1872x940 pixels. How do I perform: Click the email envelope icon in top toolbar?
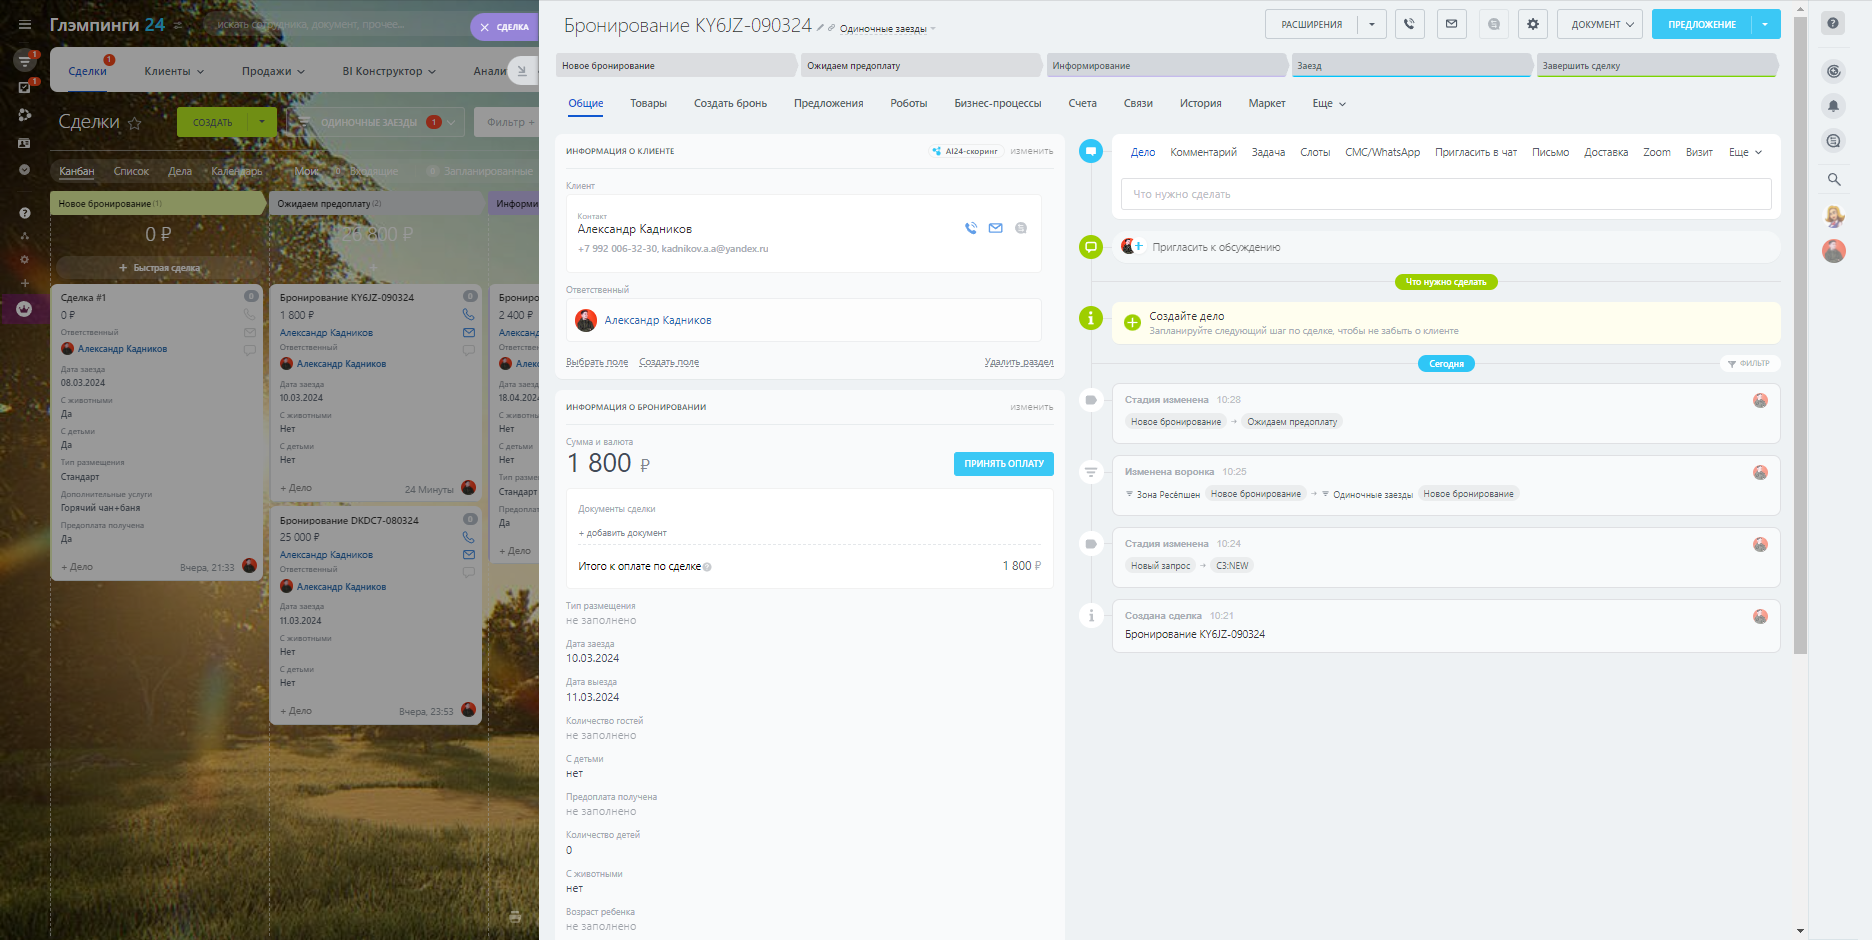[x=1451, y=24]
